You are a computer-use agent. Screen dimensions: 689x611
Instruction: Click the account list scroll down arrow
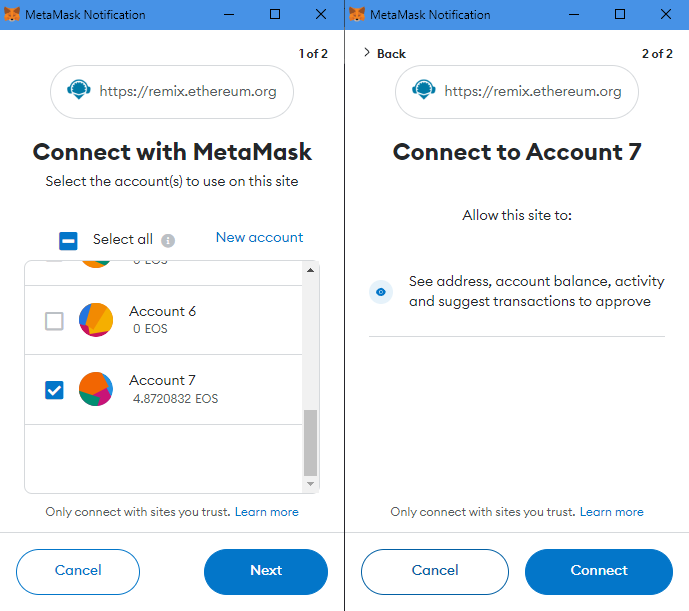[310, 484]
